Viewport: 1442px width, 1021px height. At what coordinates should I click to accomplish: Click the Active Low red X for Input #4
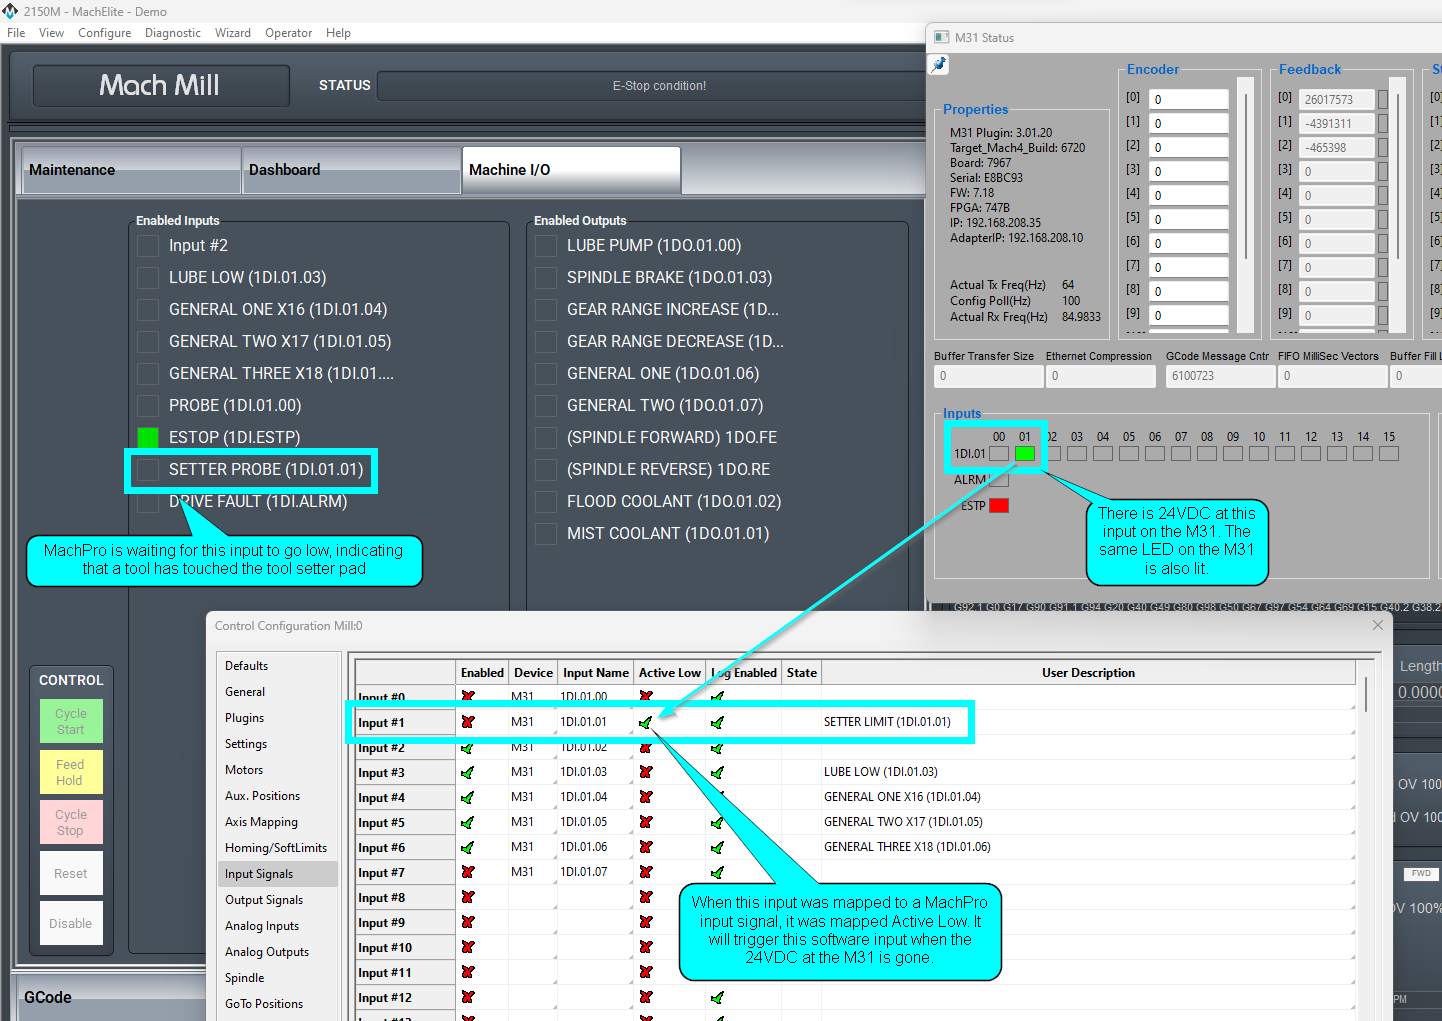pos(646,797)
